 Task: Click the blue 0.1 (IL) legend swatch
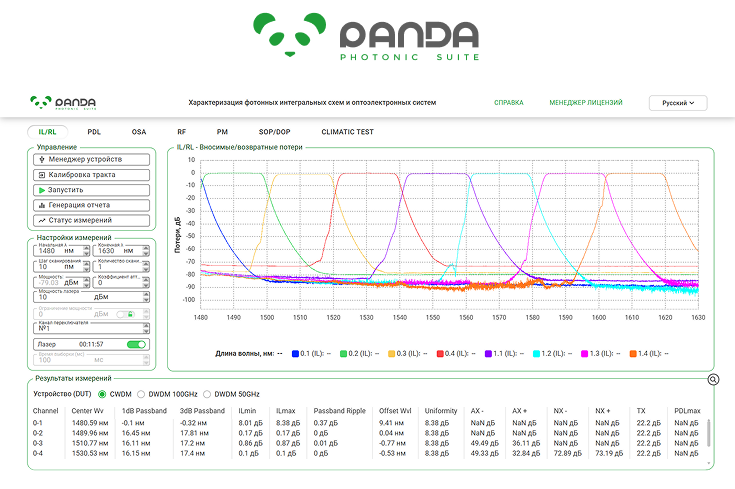coord(295,354)
